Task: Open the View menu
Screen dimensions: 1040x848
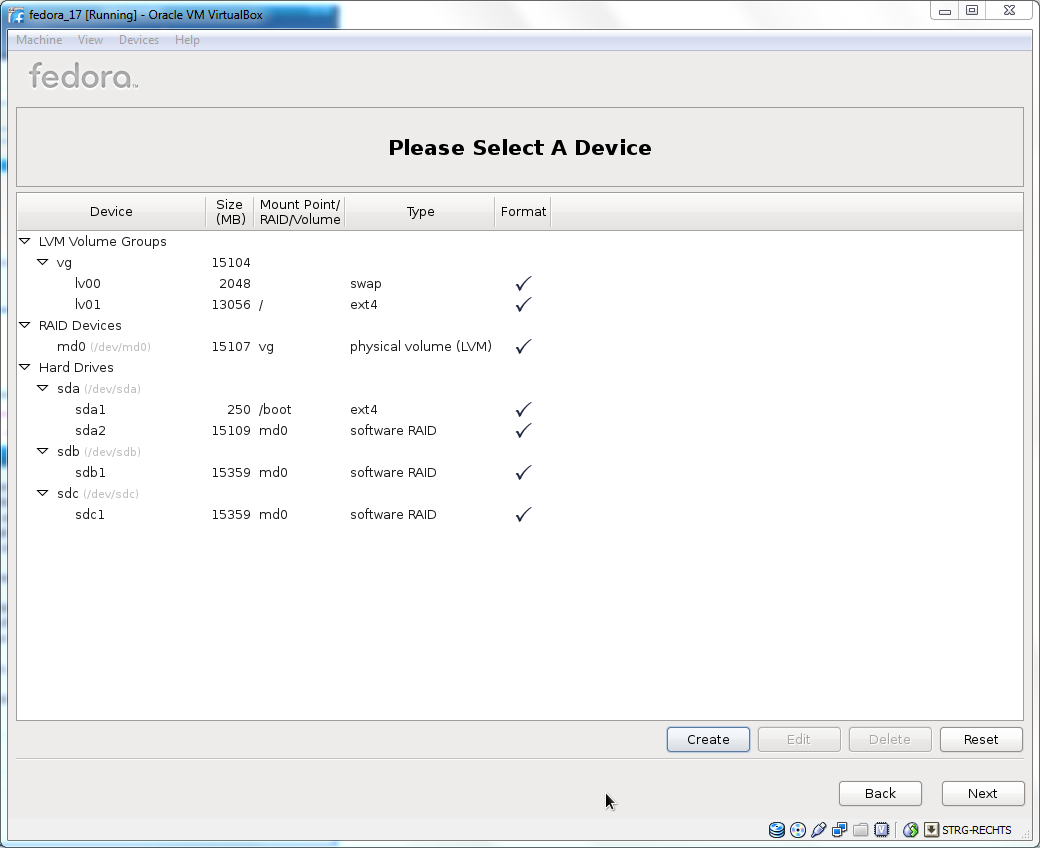Action: point(90,40)
